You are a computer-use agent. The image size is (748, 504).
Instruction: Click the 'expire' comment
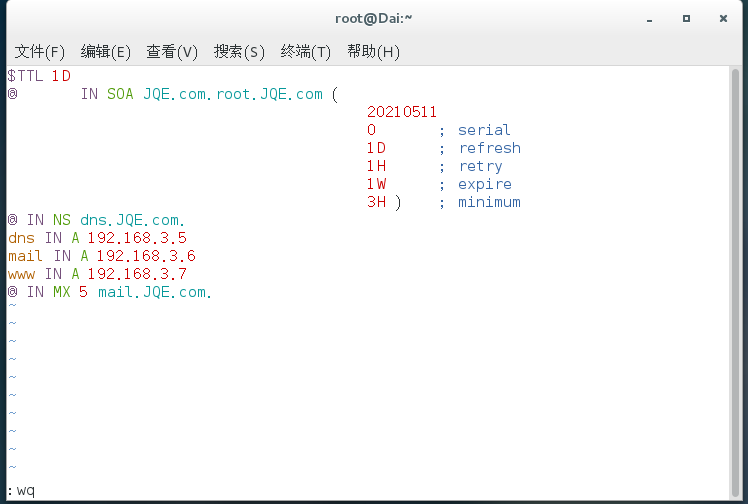(485, 185)
